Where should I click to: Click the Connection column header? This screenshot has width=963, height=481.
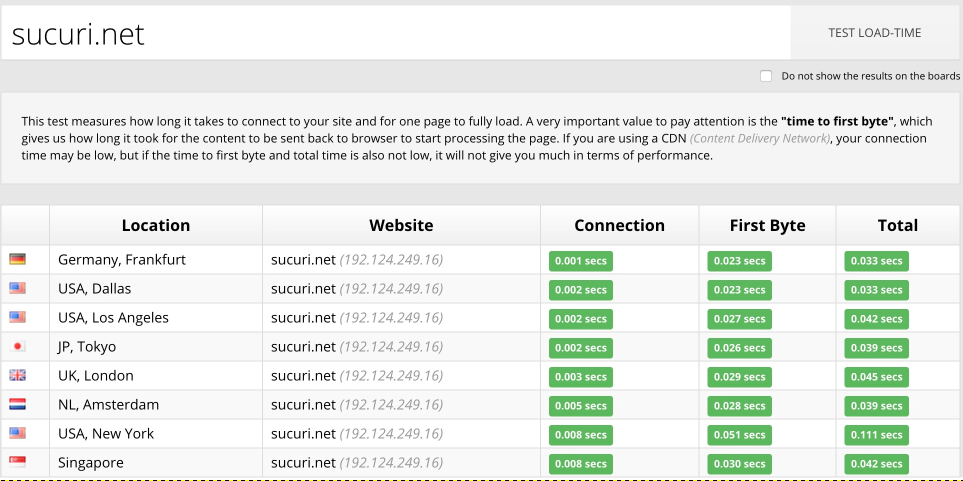coord(619,225)
